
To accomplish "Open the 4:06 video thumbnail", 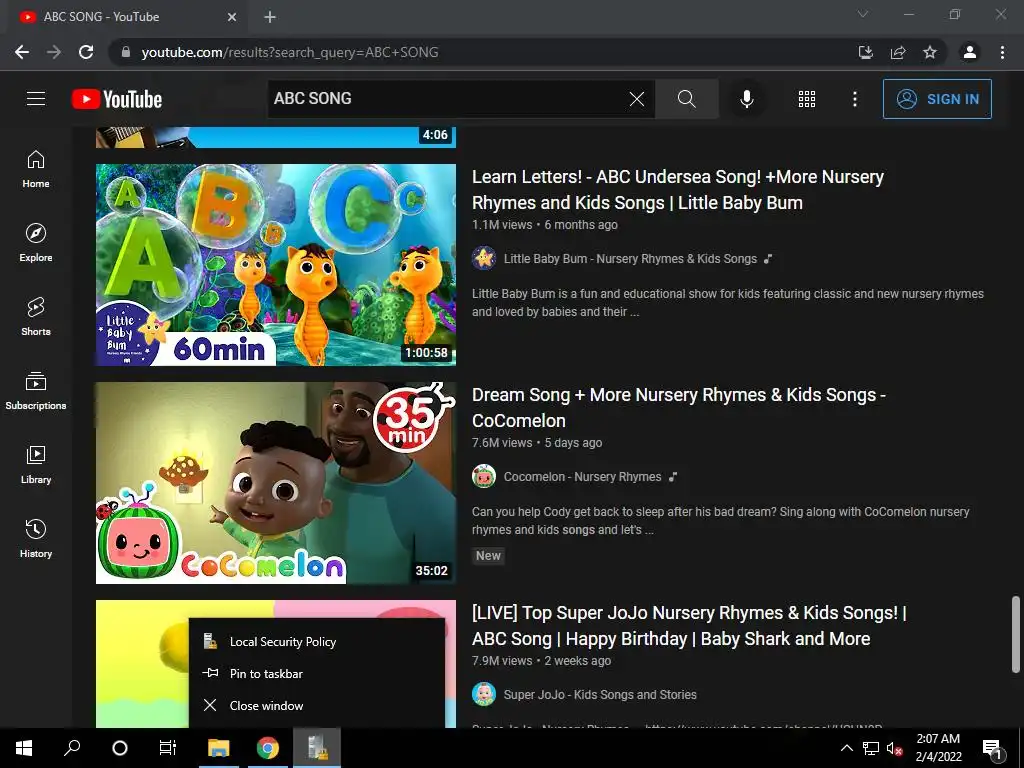I will pyautogui.click(x=276, y=137).
